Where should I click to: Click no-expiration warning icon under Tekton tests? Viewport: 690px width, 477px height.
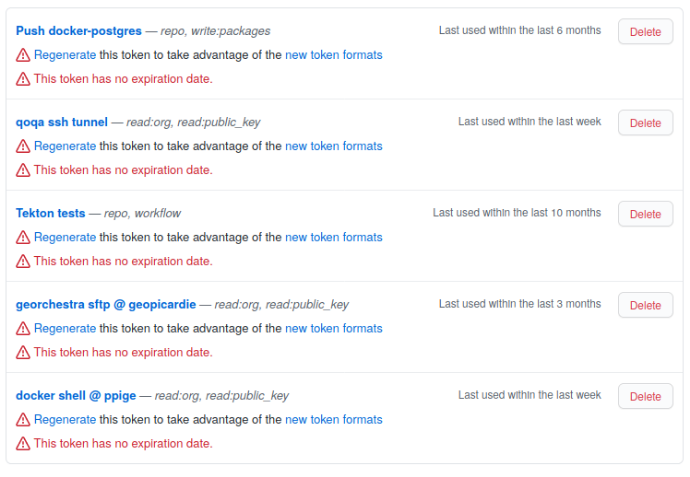pyautogui.click(x=23, y=261)
